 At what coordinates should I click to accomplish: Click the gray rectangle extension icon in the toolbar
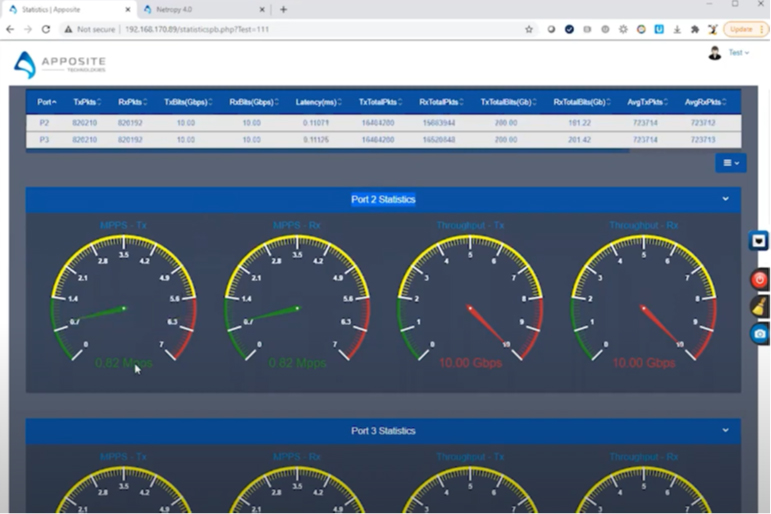coord(587,30)
